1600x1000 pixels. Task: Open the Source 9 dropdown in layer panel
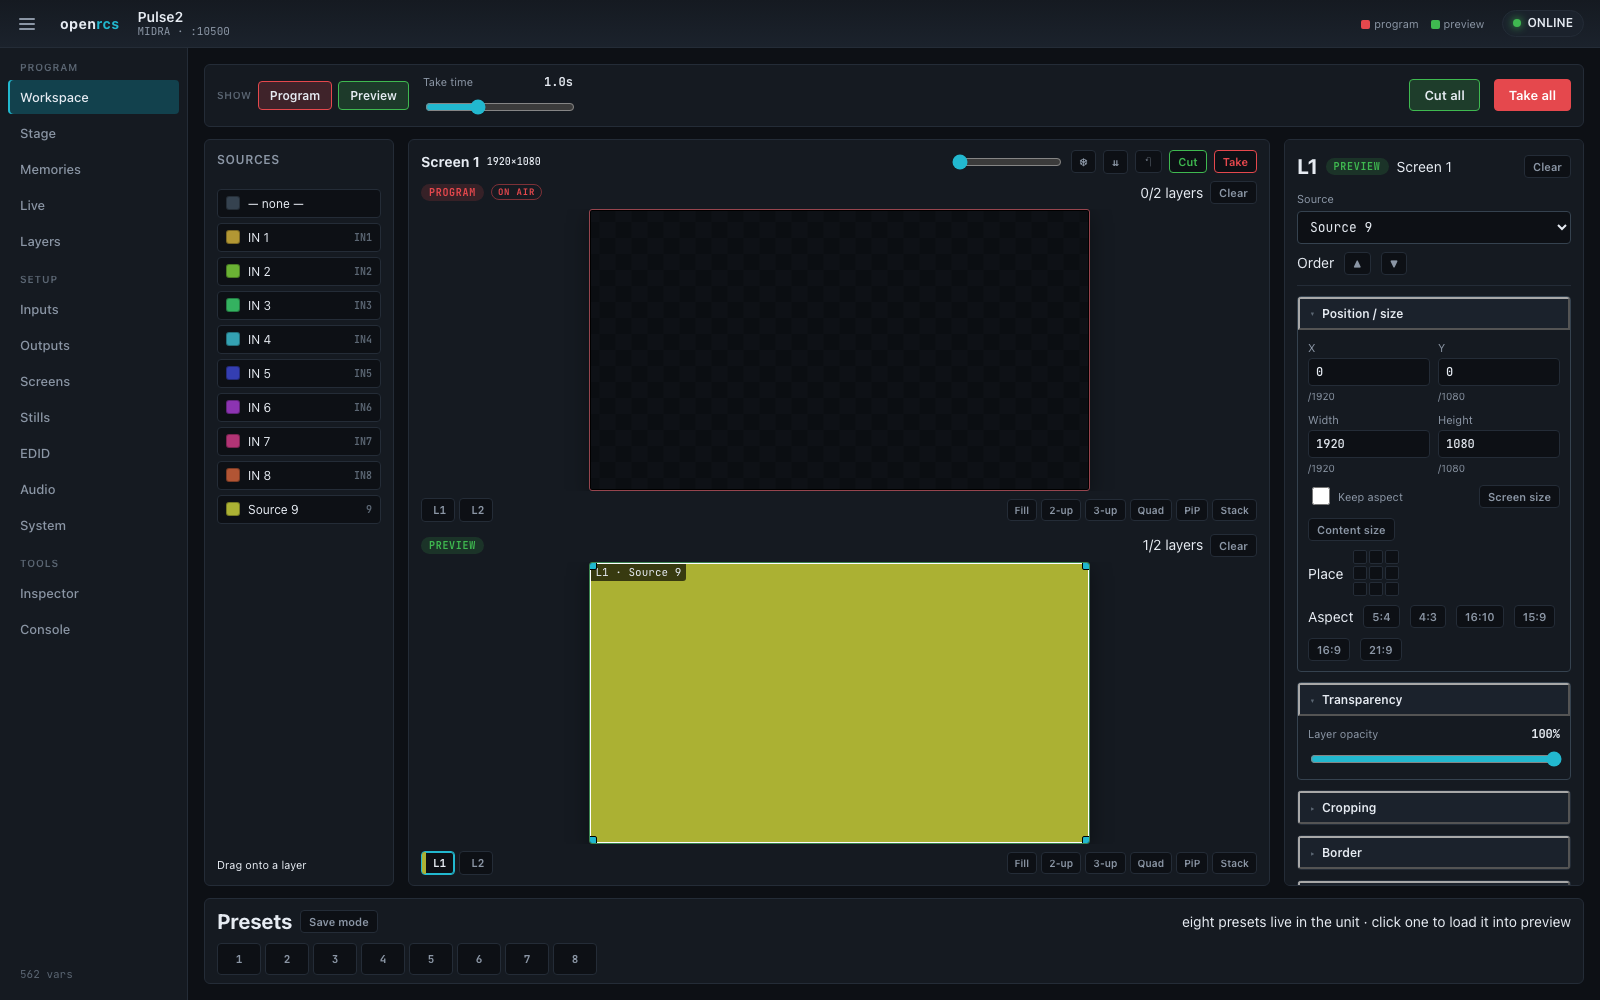pos(1434,227)
